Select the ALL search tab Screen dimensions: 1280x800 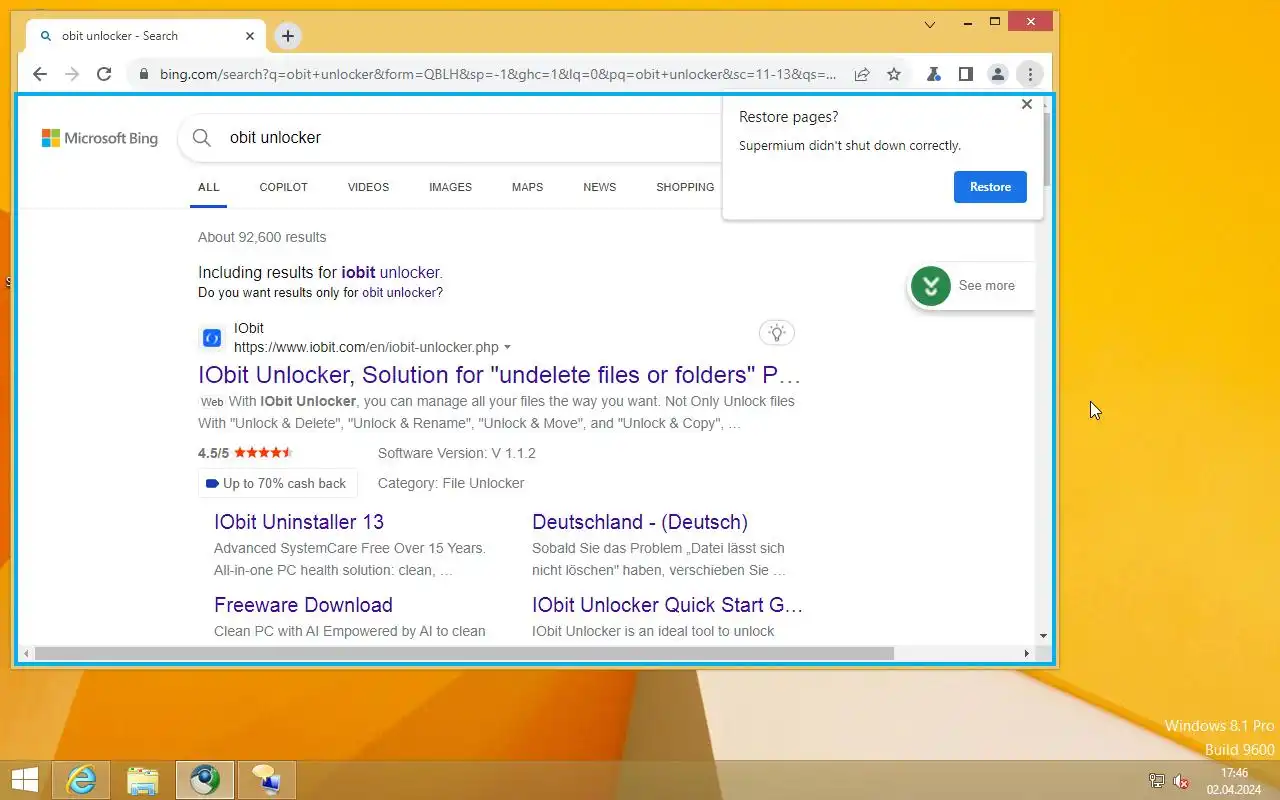pyautogui.click(x=208, y=187)
